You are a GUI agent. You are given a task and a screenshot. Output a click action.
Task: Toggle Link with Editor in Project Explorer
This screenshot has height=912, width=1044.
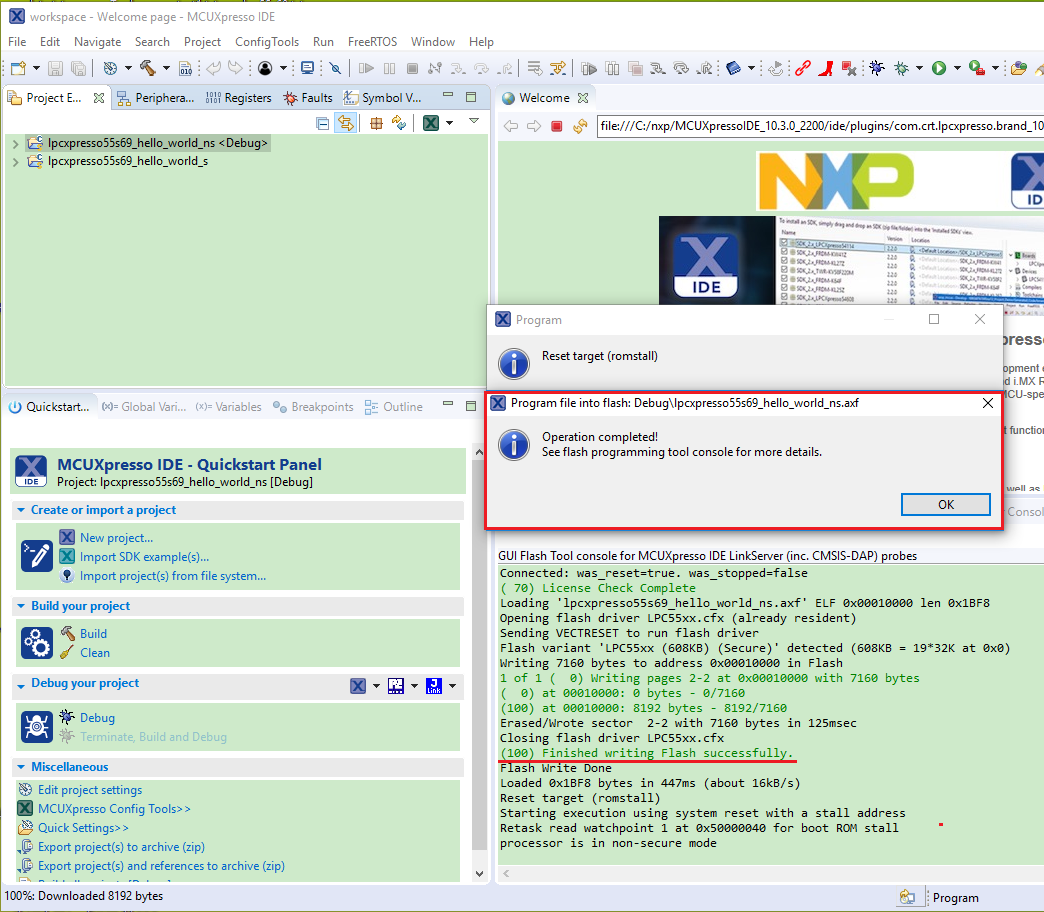[346, 123]
